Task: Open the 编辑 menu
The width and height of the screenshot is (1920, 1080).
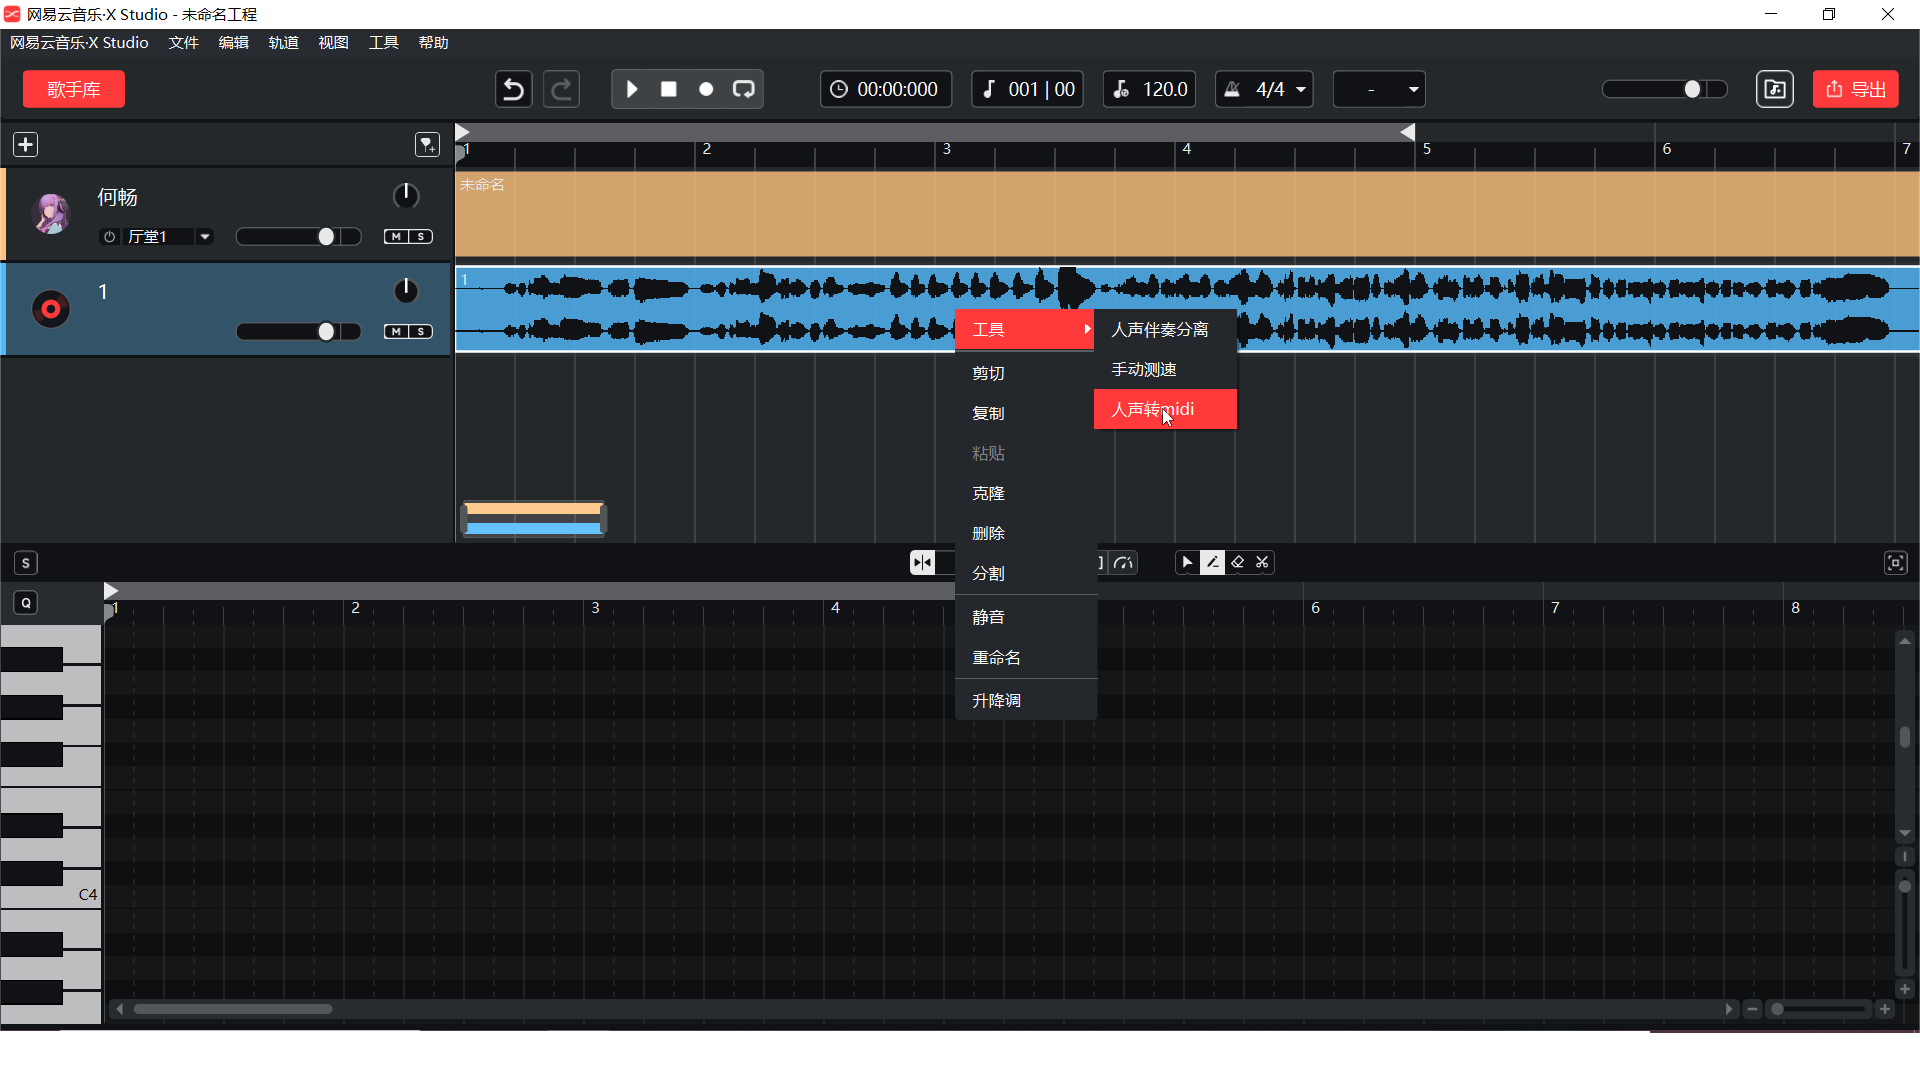Action: [233, 43]
